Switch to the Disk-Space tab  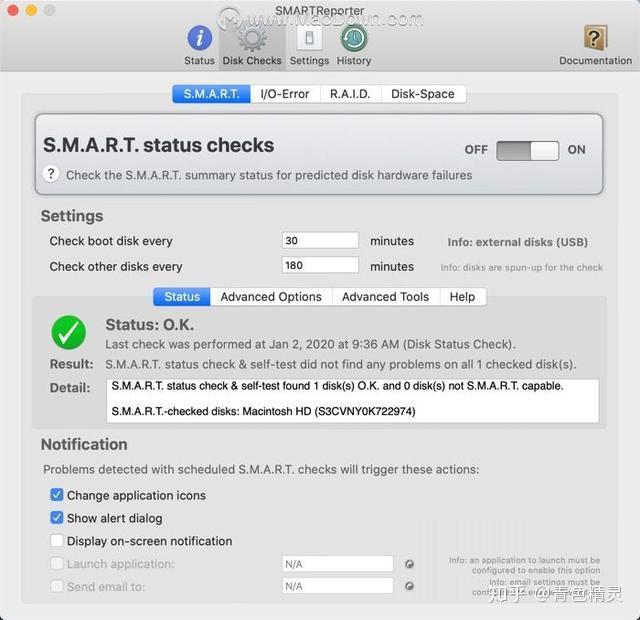(423, 94)
